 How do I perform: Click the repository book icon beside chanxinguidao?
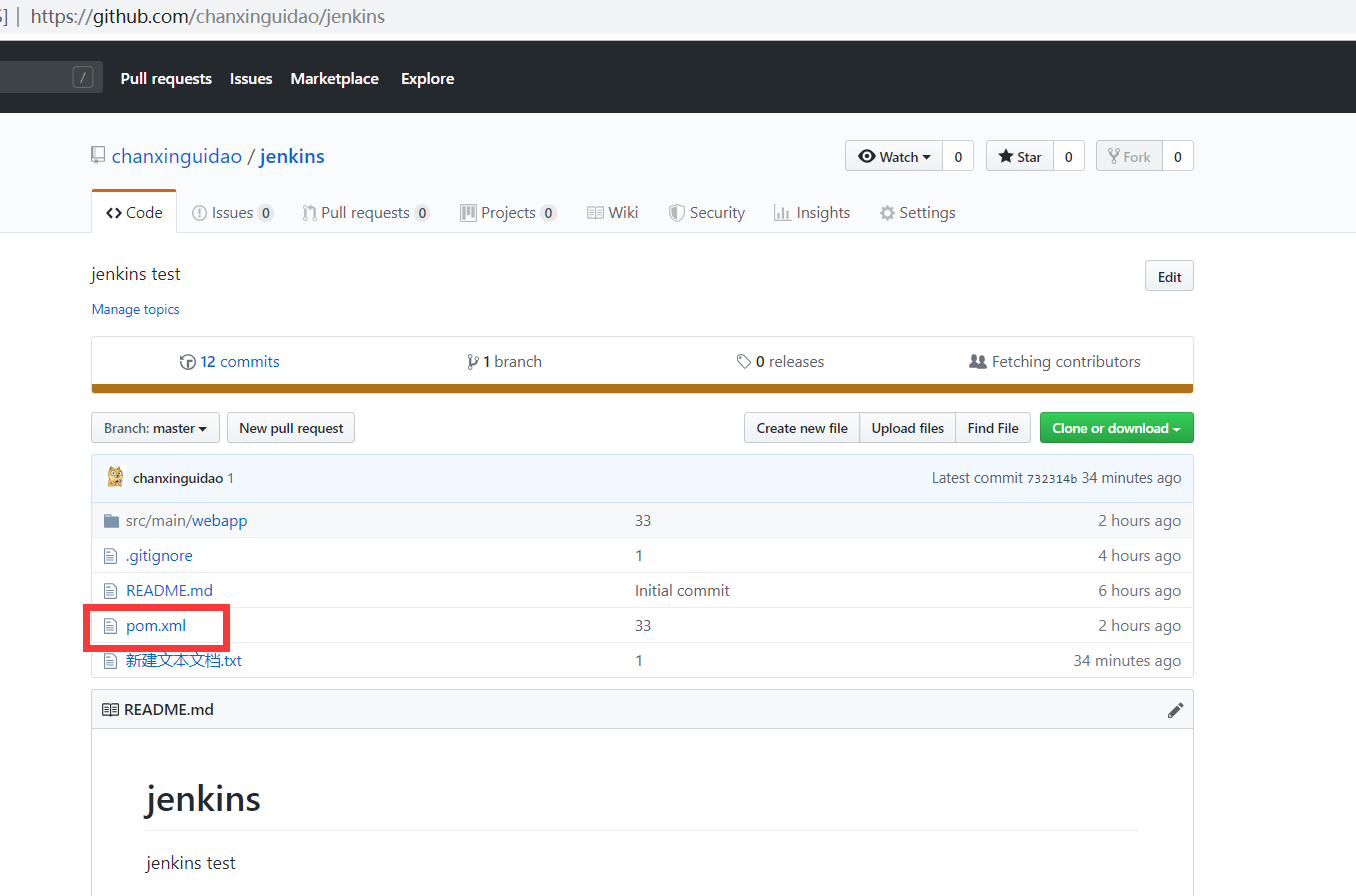click(98, 156)
